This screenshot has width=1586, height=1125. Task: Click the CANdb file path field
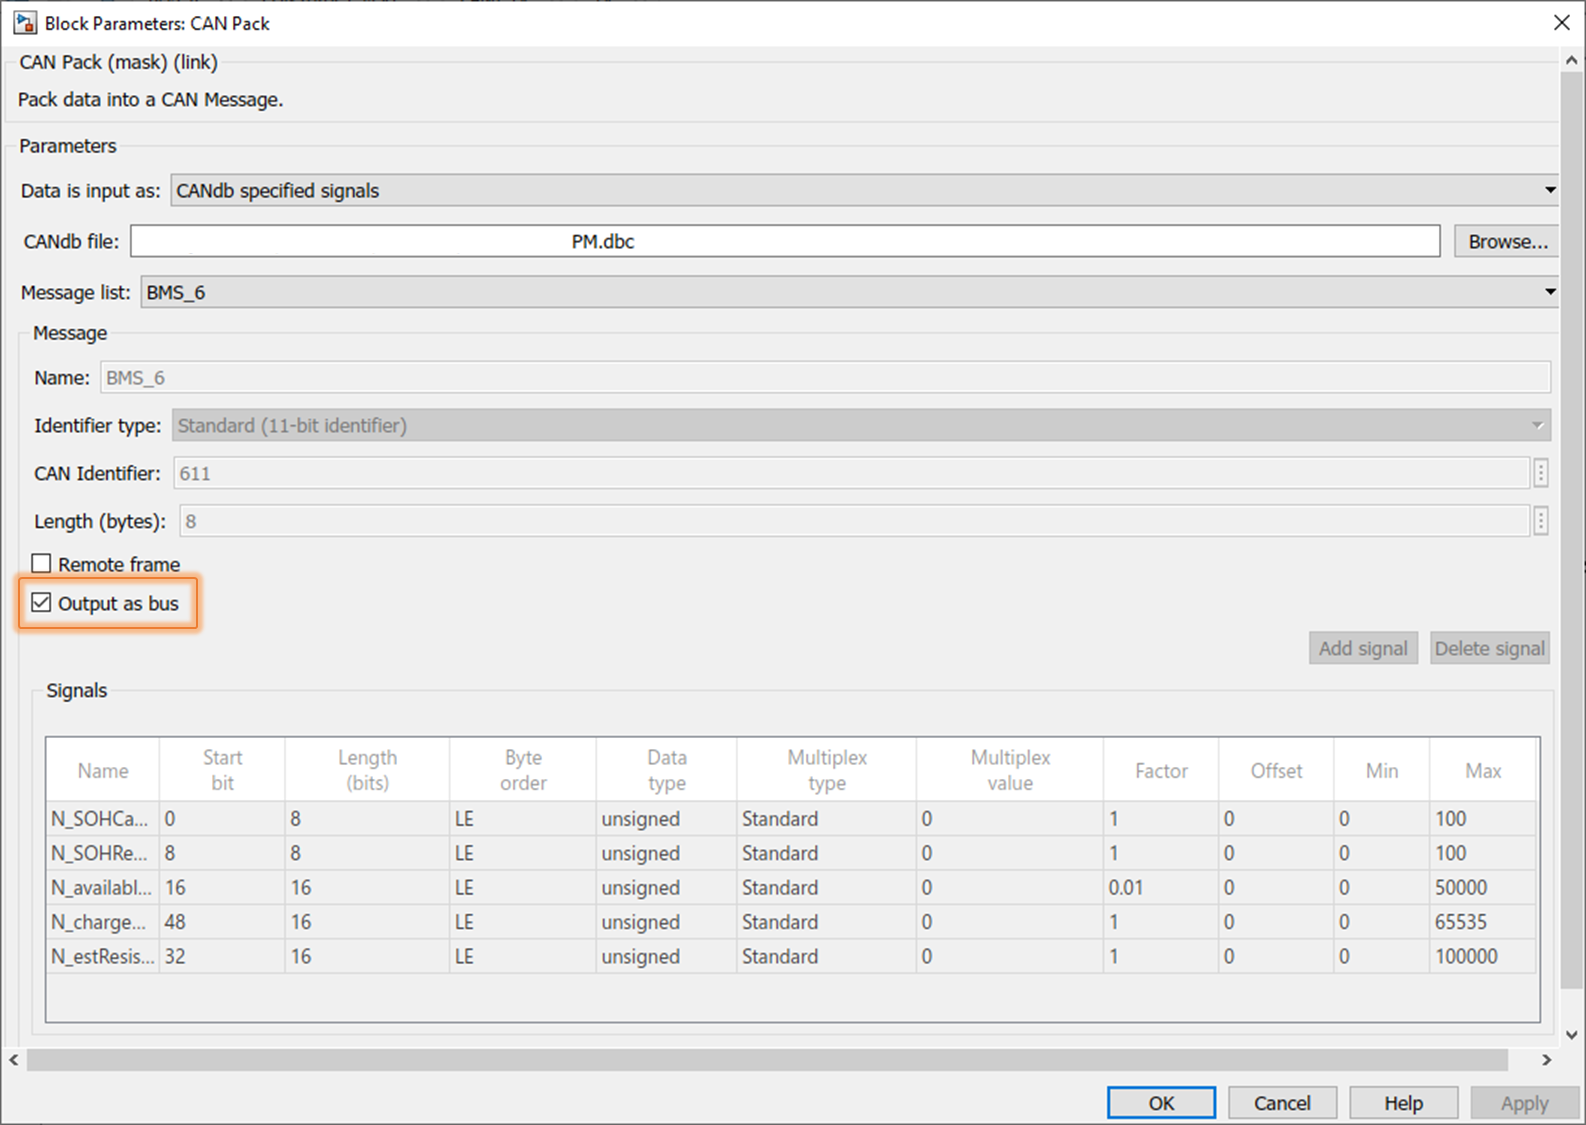tap(785, 241)
